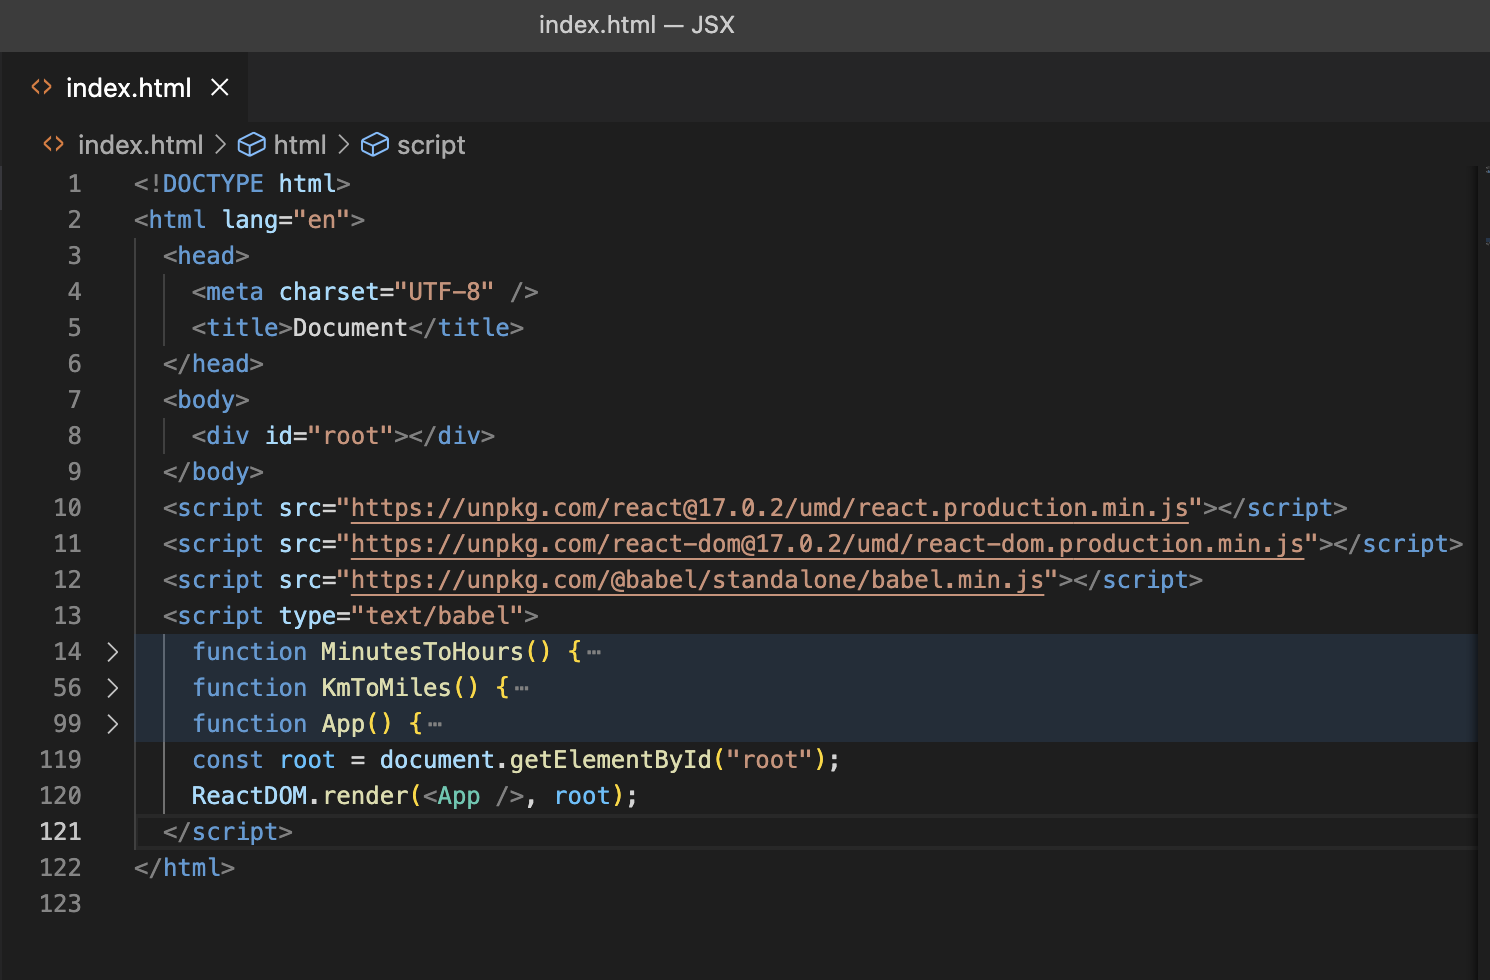Click the const root declaration
The image size is (1490, 980).
point(264,760)
